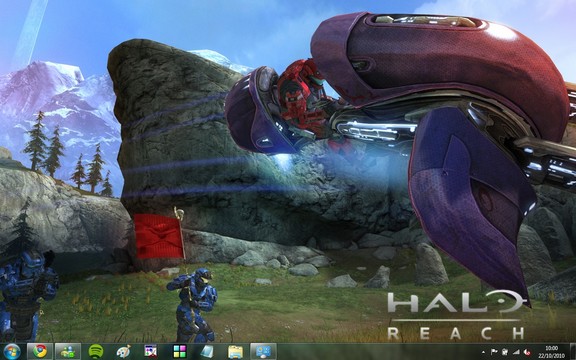Screen dimensions: 576x360
Task: Open the four colored squares app
Action: click(x=180, y=352)
